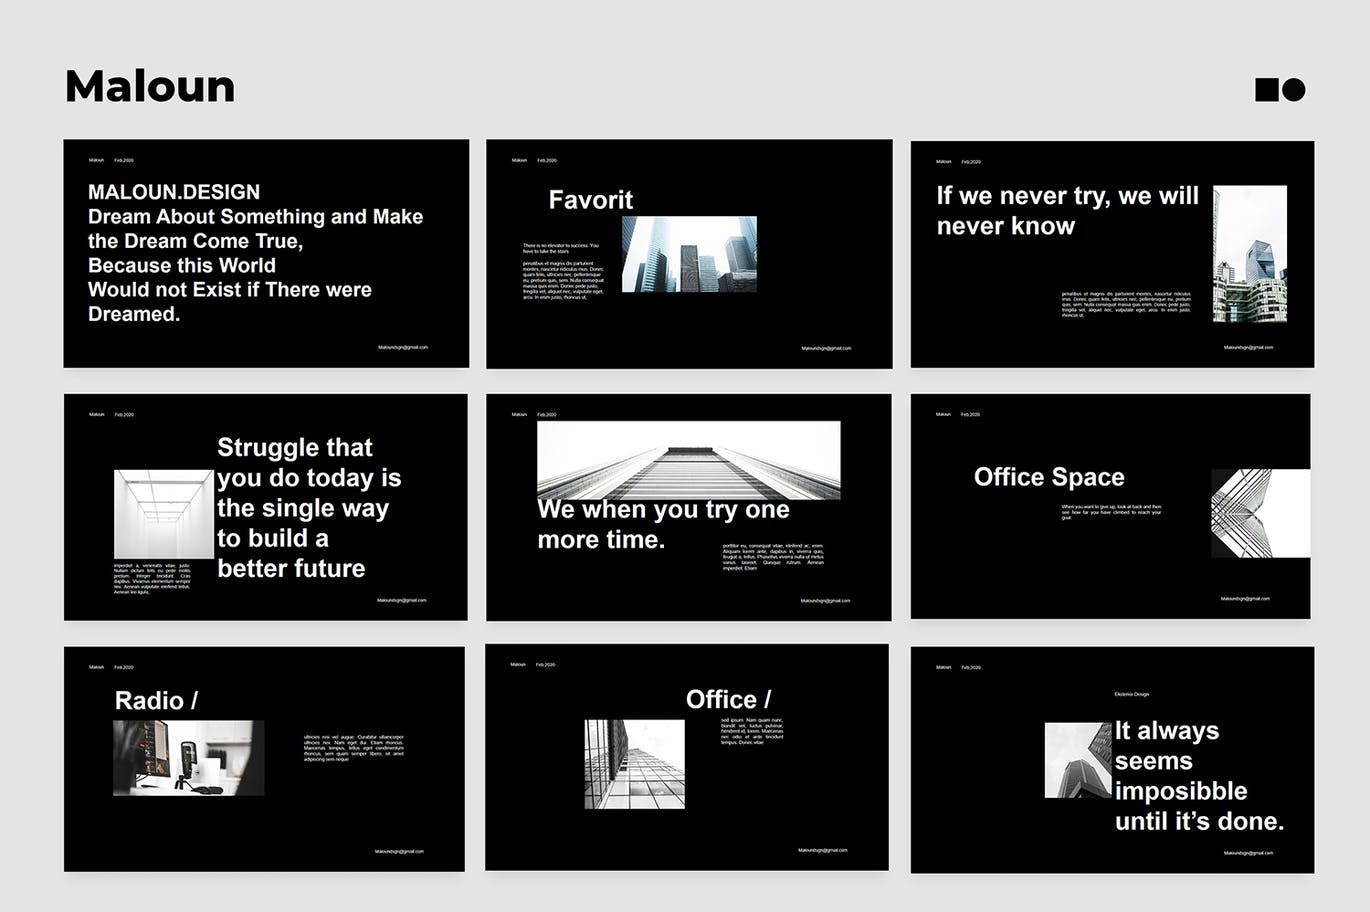Select building photo beside 'If we never try'
This screenshot has height=912, width=1370.
tap(1249, 254)
